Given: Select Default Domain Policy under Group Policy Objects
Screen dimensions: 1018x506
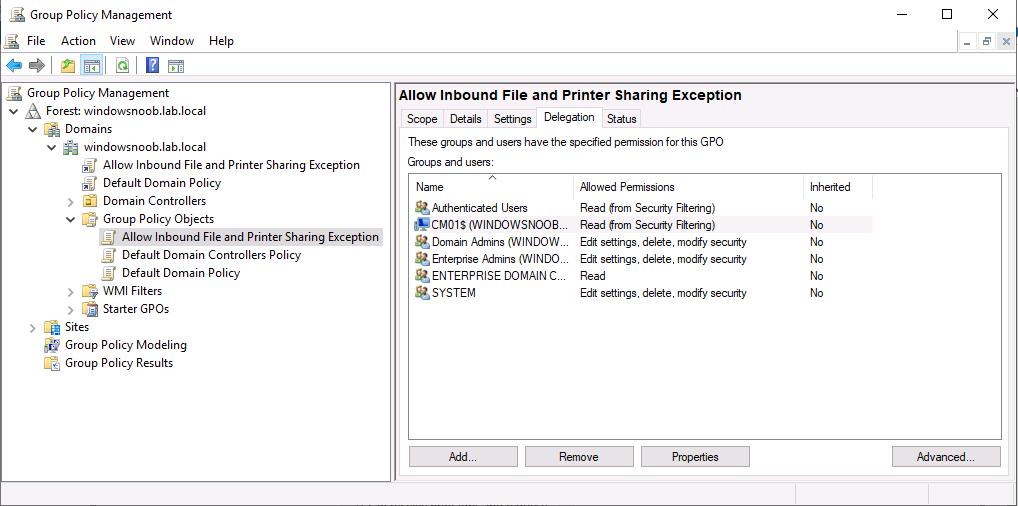Looking at the screenshot, I should [x=180, y=273].
